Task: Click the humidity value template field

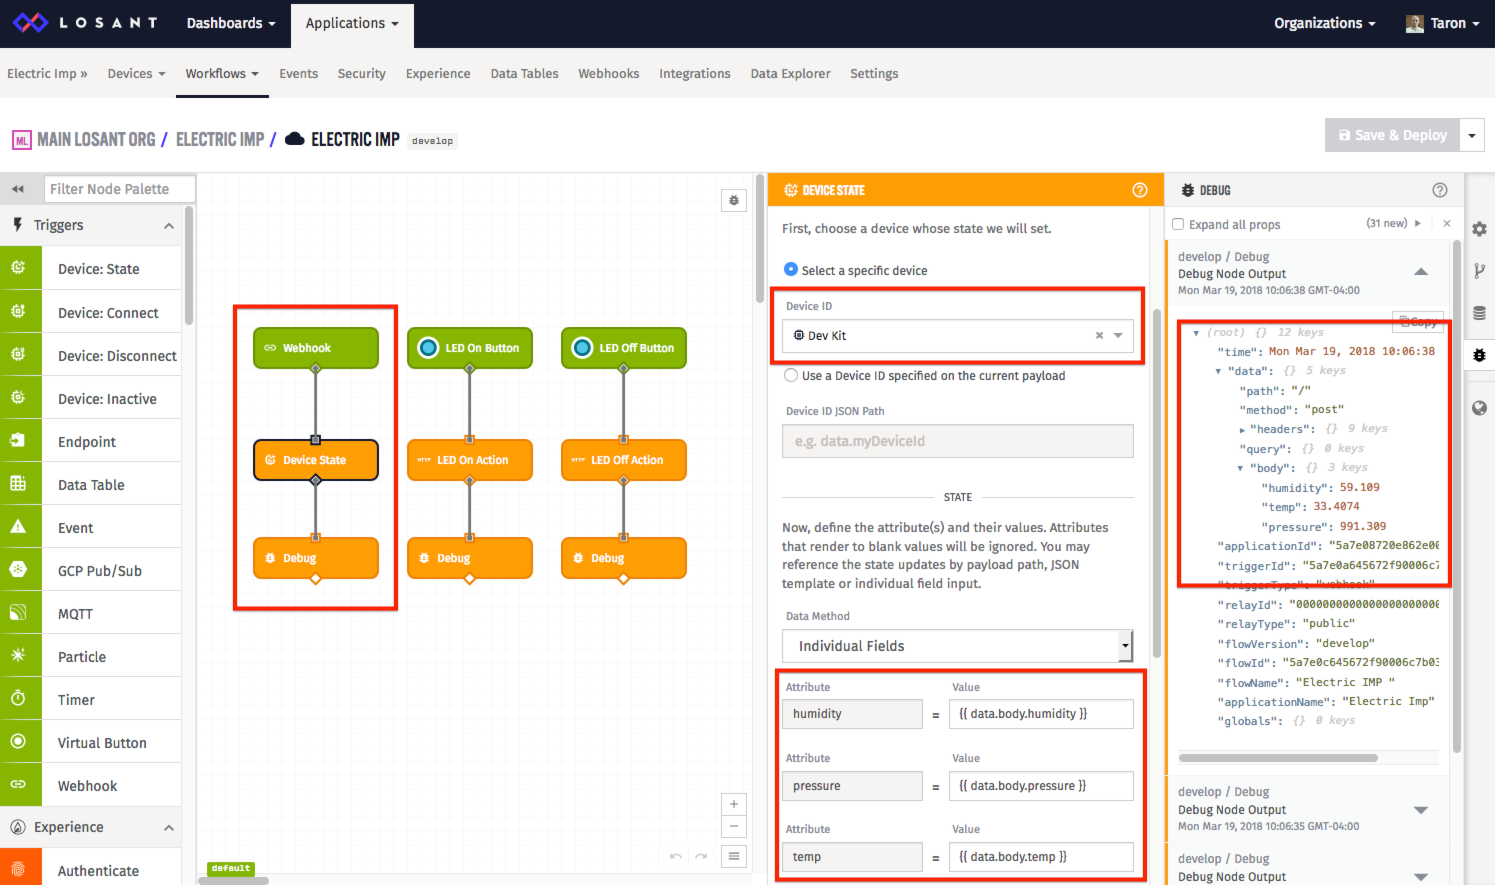Action: pos(1041,714)
